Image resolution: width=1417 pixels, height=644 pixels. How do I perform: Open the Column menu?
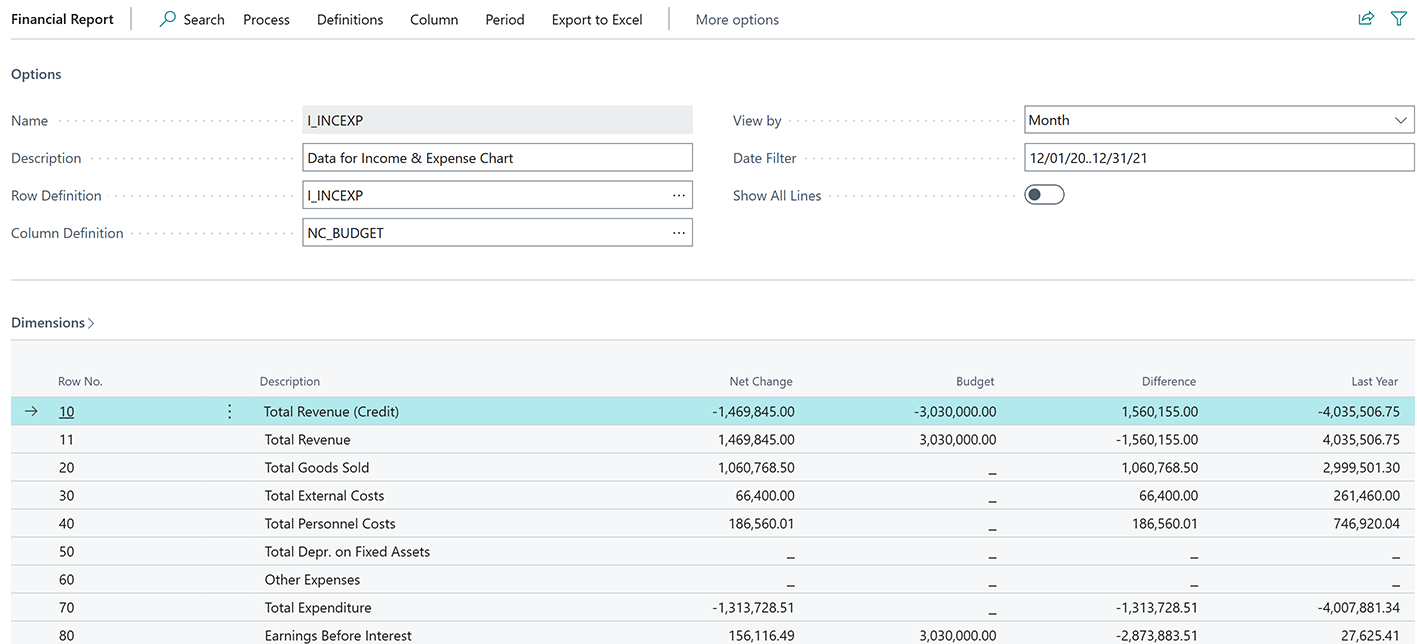(433, 19)
